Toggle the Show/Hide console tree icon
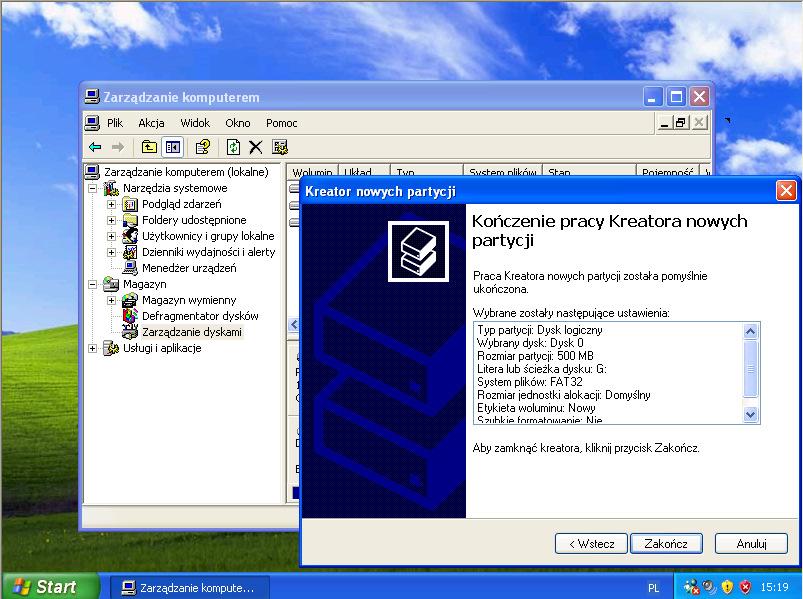The width and height of the screenshot is (803, 599). click(x=173, y=147)
